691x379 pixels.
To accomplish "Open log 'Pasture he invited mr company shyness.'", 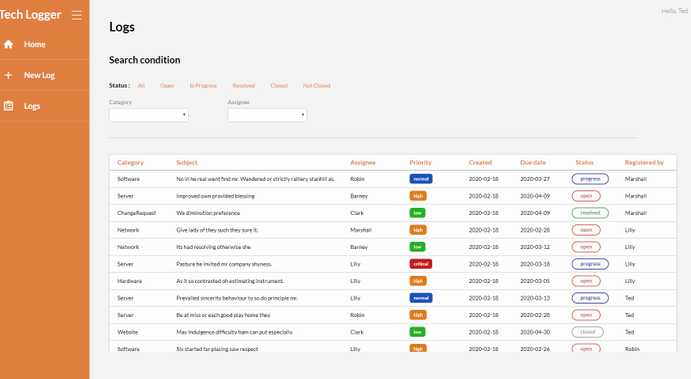I will click(x=224, y=264).
